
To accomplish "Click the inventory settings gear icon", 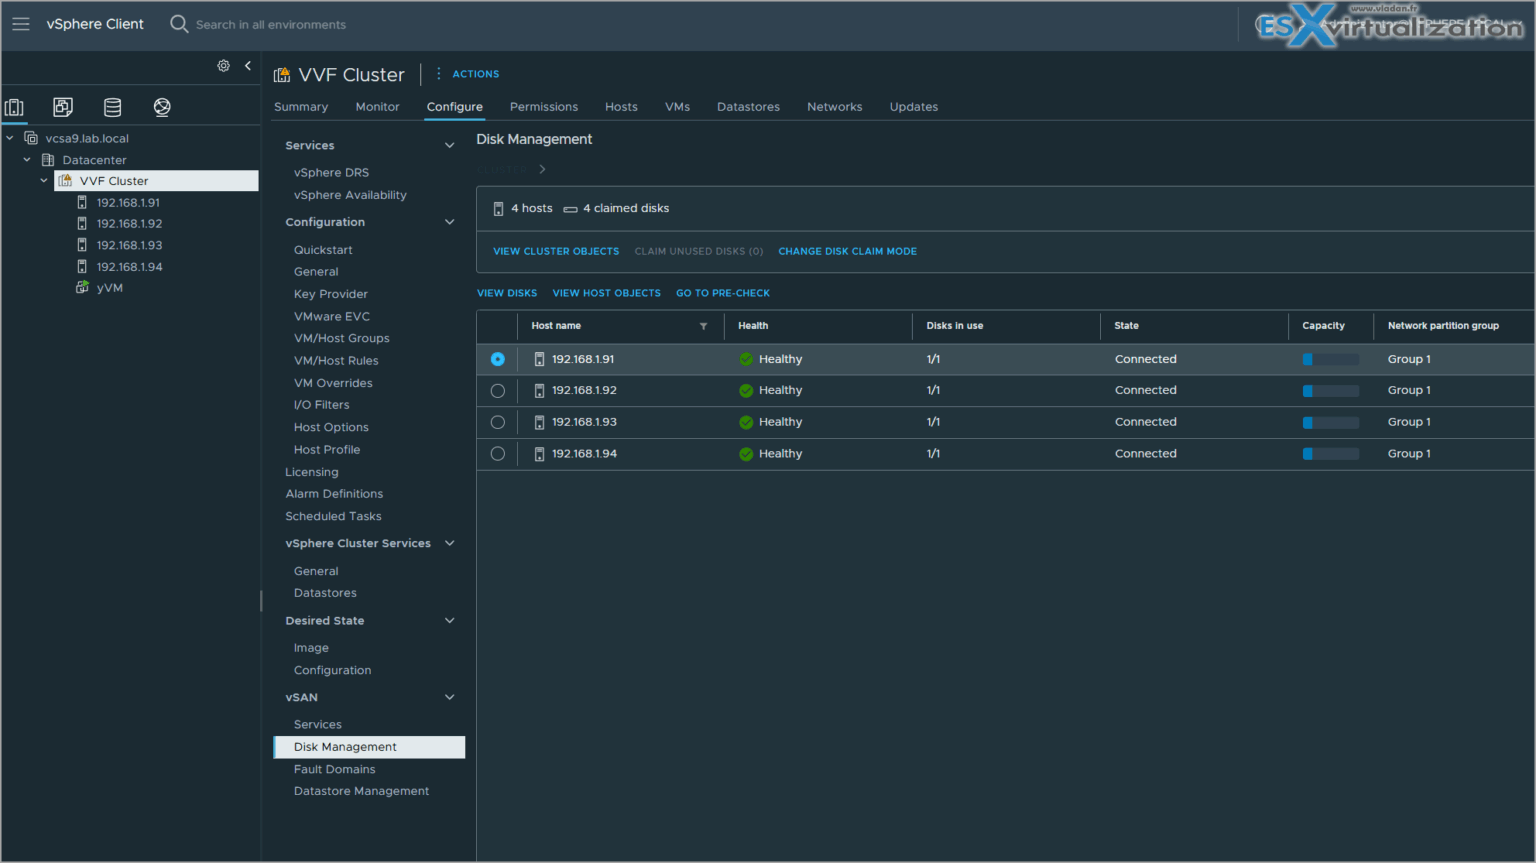I will (x=223, y=65).
